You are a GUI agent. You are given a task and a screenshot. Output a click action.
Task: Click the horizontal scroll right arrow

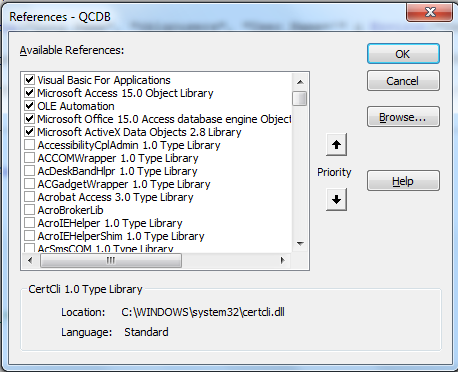283,260
